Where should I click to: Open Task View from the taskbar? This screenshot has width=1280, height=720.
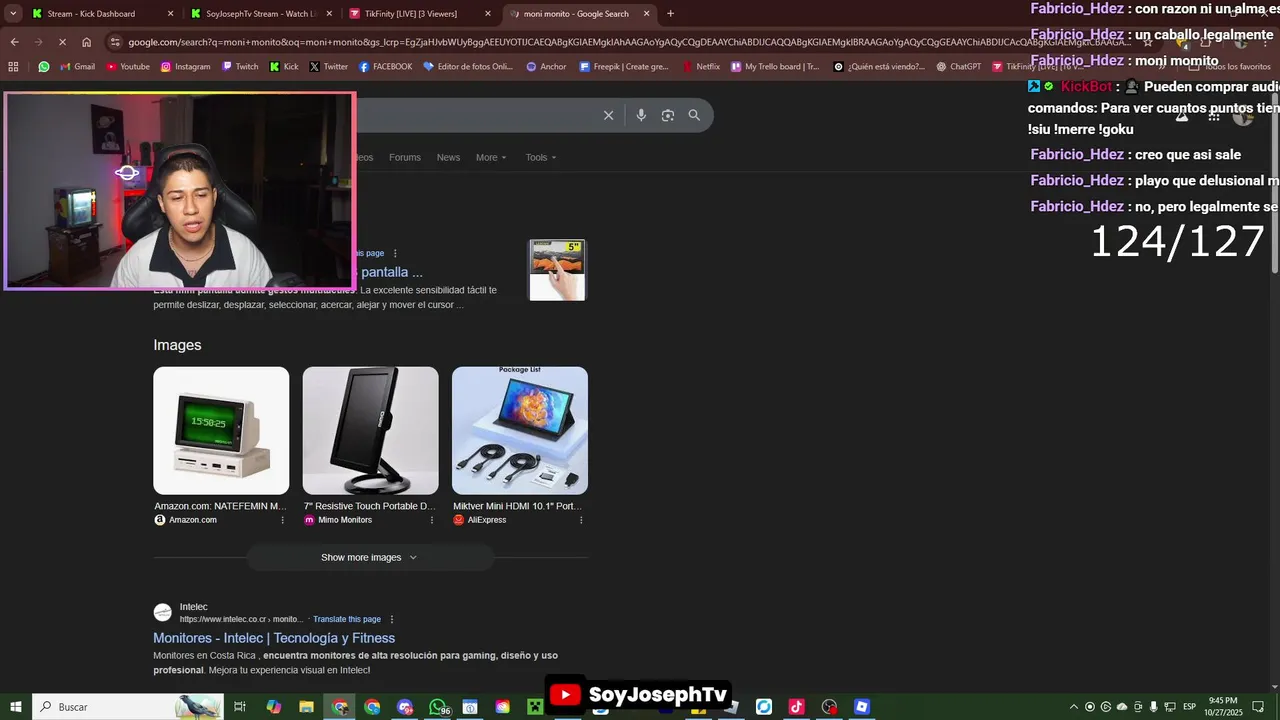(240, 707)
